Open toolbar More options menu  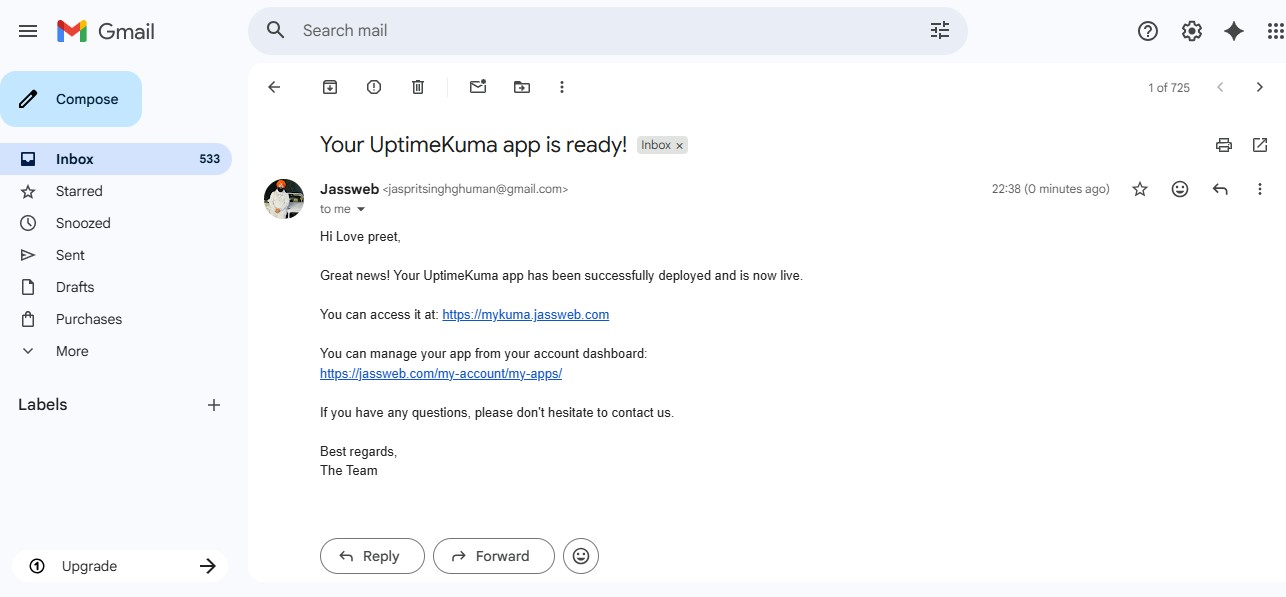562,87
